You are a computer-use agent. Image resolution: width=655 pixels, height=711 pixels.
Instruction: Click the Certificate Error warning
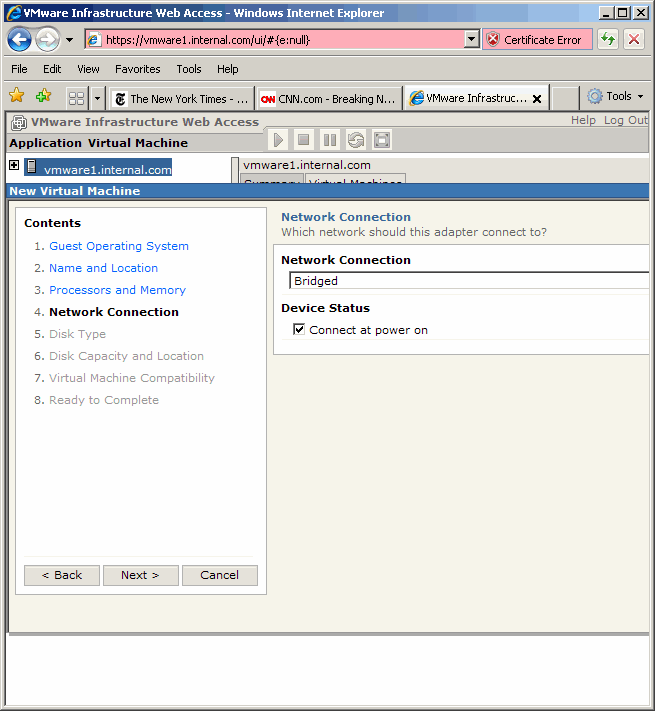pos(537,40)
